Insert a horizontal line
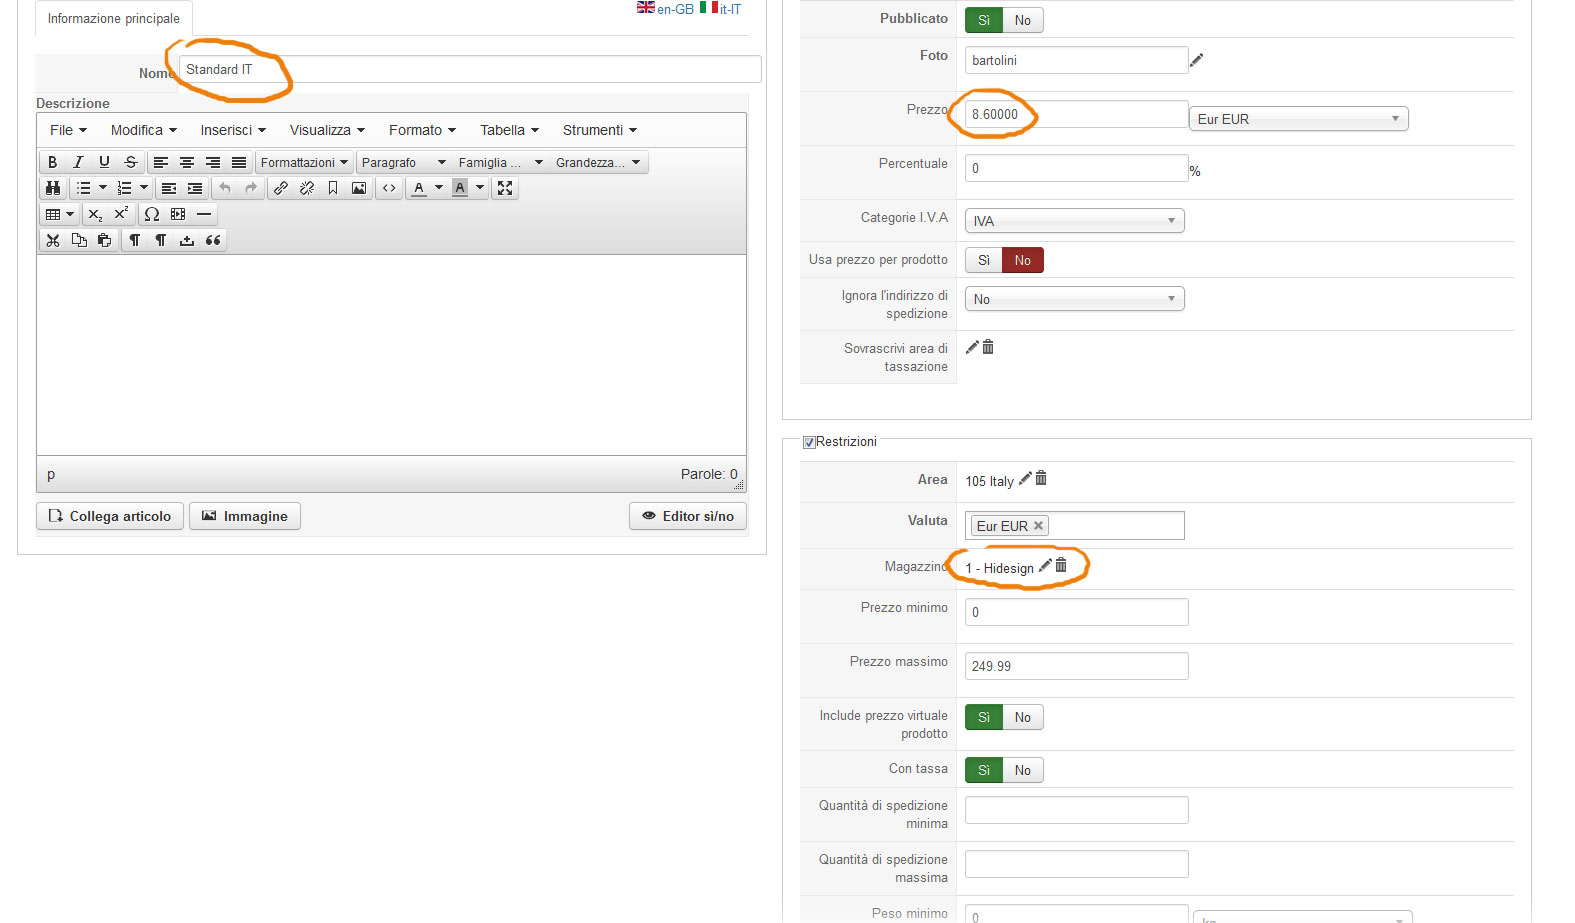The width and height of the screenshot is (1575, 923). coord(204,214)
